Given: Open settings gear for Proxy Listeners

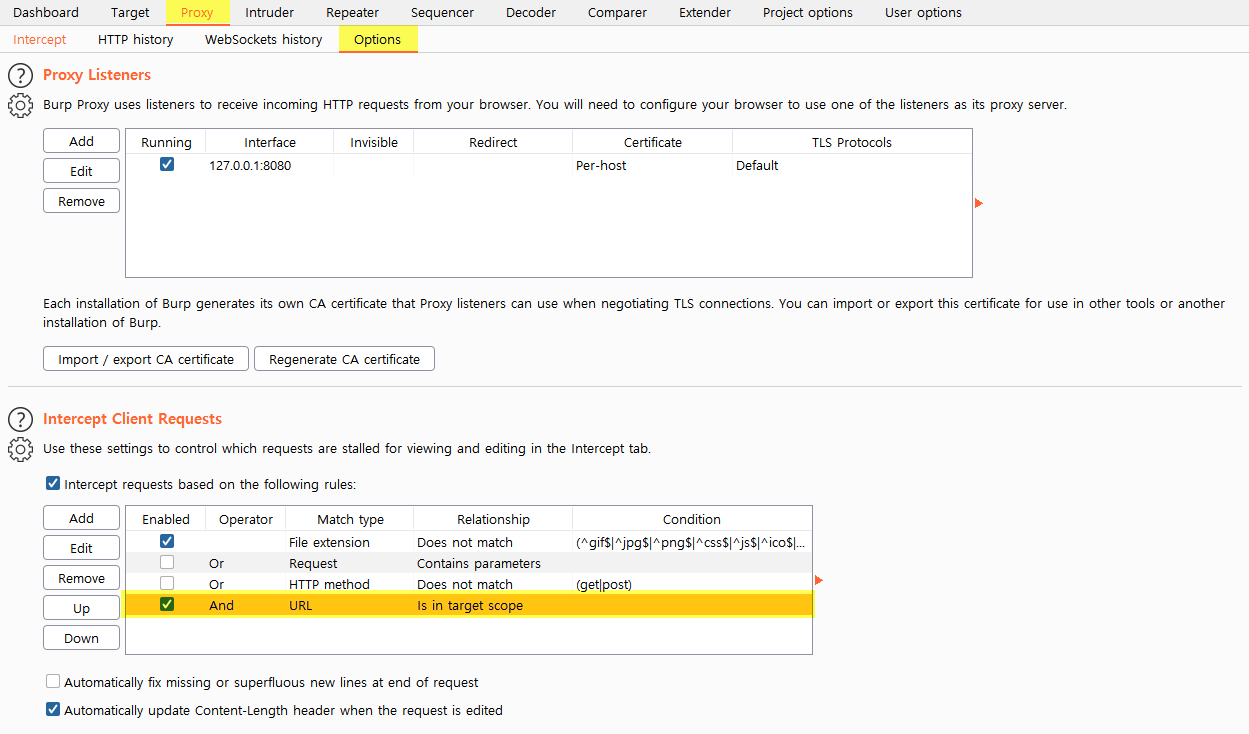Looking at the screenshot, I should click(20, 105).
